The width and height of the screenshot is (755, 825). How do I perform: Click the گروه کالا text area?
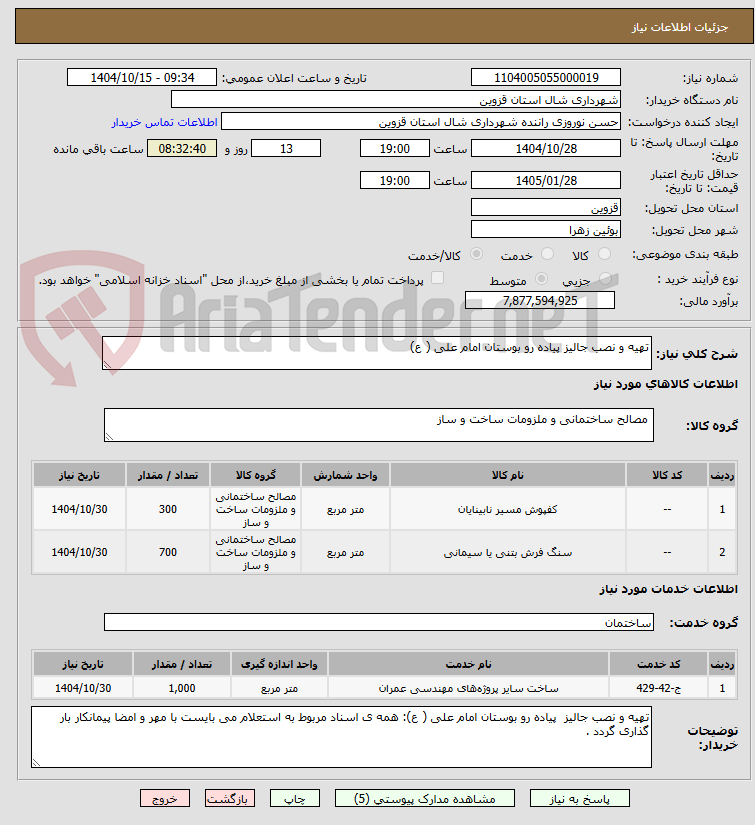click(379, 425)
